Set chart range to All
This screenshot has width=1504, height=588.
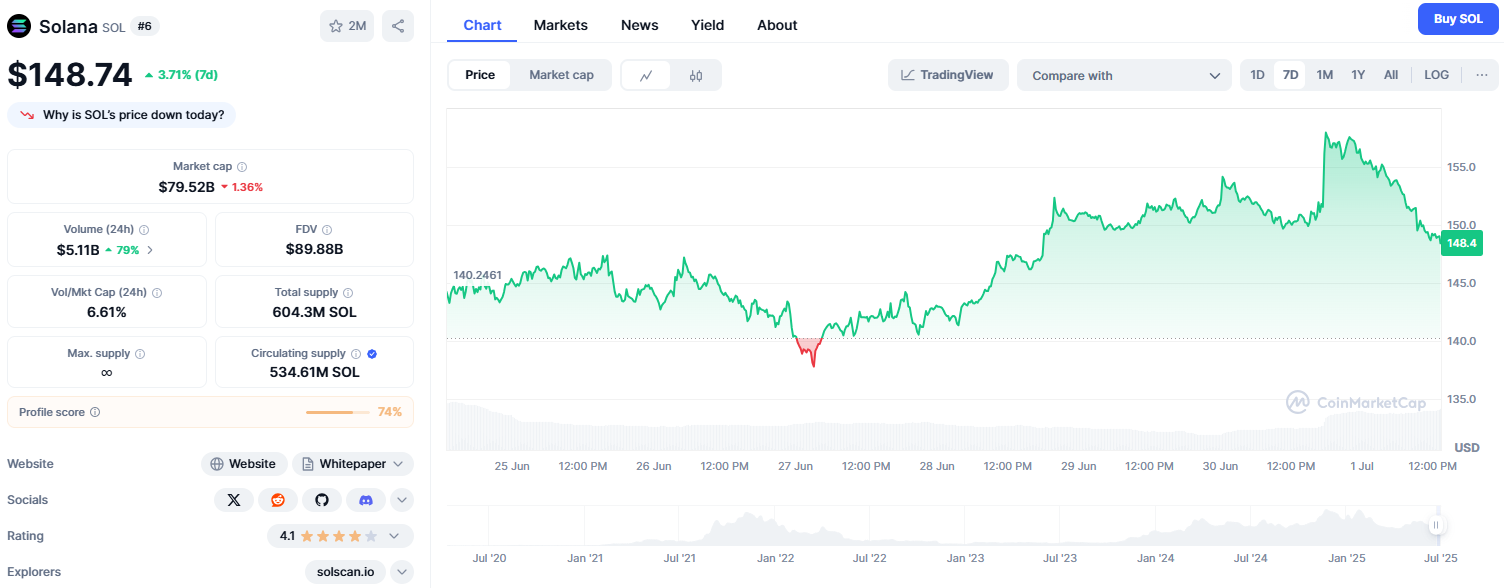[x=1391, y=75]
